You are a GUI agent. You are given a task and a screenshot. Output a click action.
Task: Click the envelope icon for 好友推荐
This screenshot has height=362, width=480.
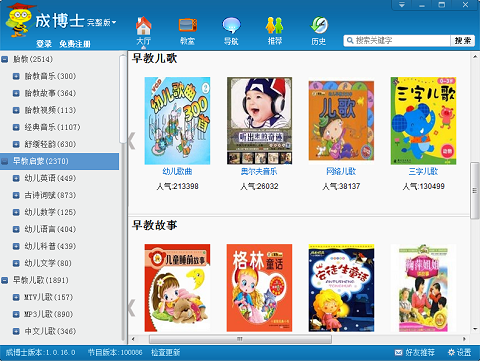click(x=398, y=352)
